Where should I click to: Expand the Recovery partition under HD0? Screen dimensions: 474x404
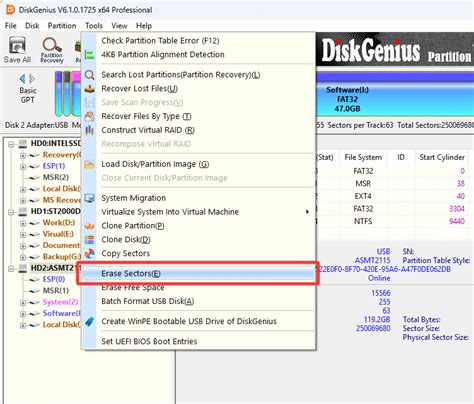pos(23,155)
